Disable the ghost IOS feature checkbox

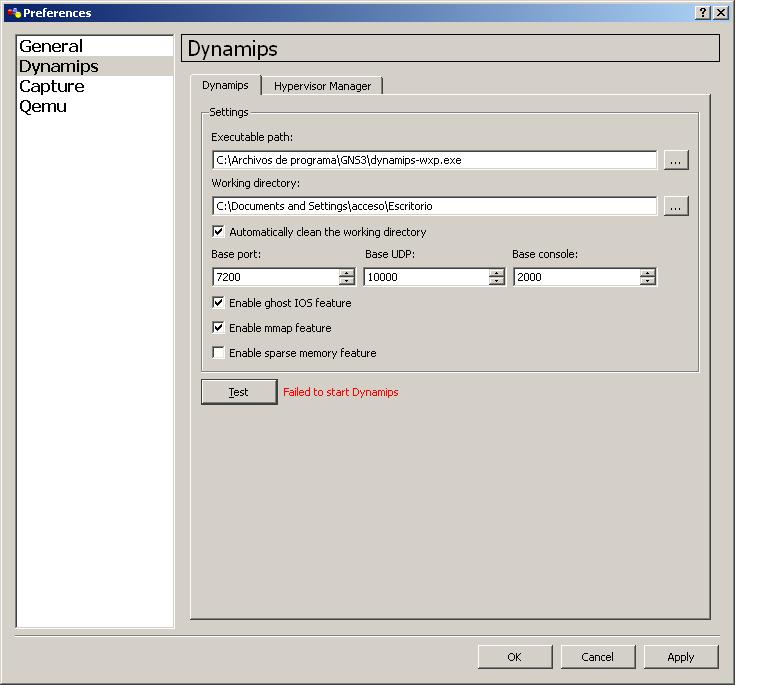(219, 303)
